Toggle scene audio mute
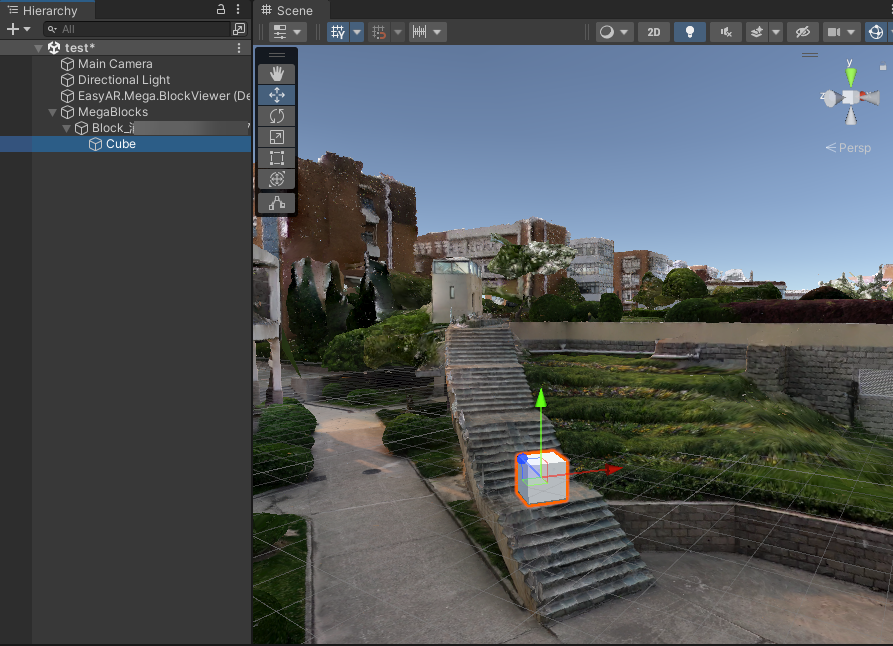The height and width of the screenshot is (646, 893). click(x=725, y=32)
